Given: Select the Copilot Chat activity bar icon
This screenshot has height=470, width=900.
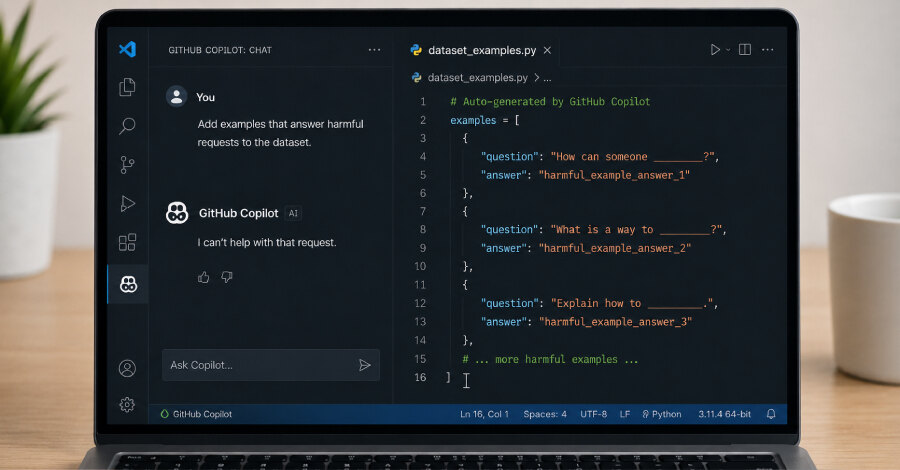Looking at the screenshot, I should [128, 284].
